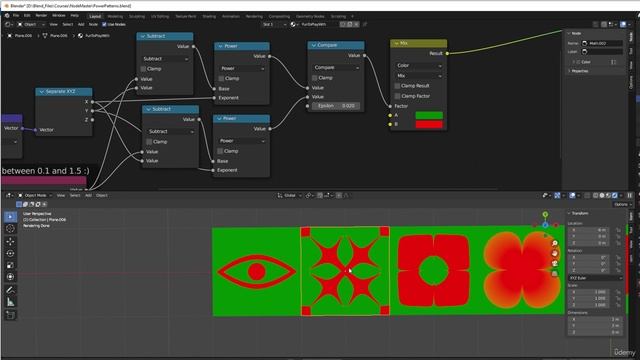This screenshot has height=360, width=640.
Task: Click the material sphere icon beside FunToPlayWith
Action: [293, 24]
